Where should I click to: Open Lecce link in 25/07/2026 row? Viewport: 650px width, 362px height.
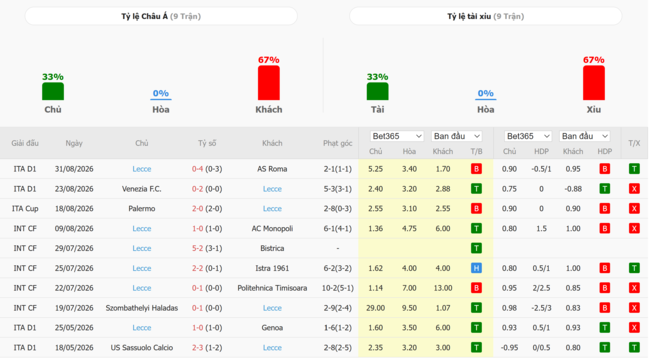tap(142, 268)
